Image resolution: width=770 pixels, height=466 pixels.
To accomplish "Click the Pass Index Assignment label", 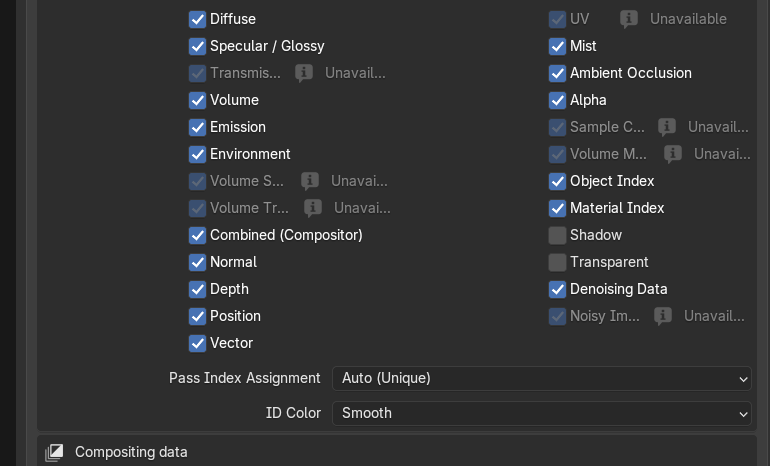I will 245,378.
